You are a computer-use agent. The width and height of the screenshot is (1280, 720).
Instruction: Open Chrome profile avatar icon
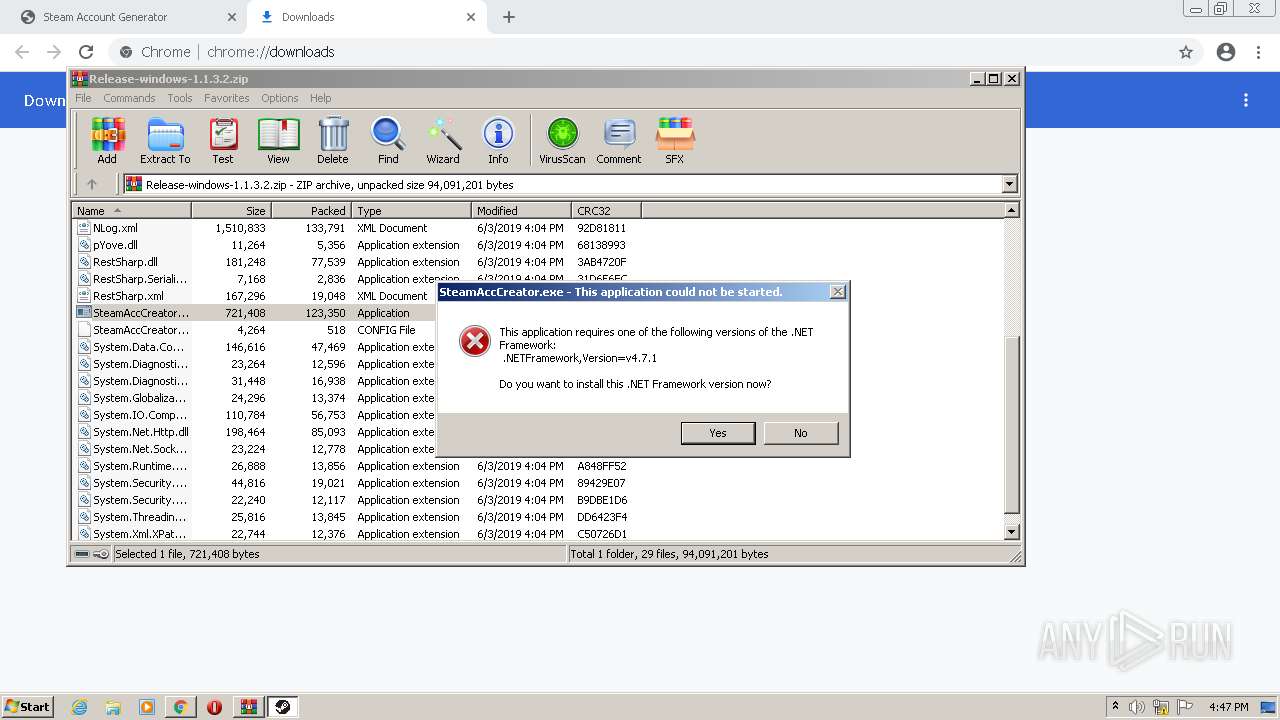pos(1226,52)
